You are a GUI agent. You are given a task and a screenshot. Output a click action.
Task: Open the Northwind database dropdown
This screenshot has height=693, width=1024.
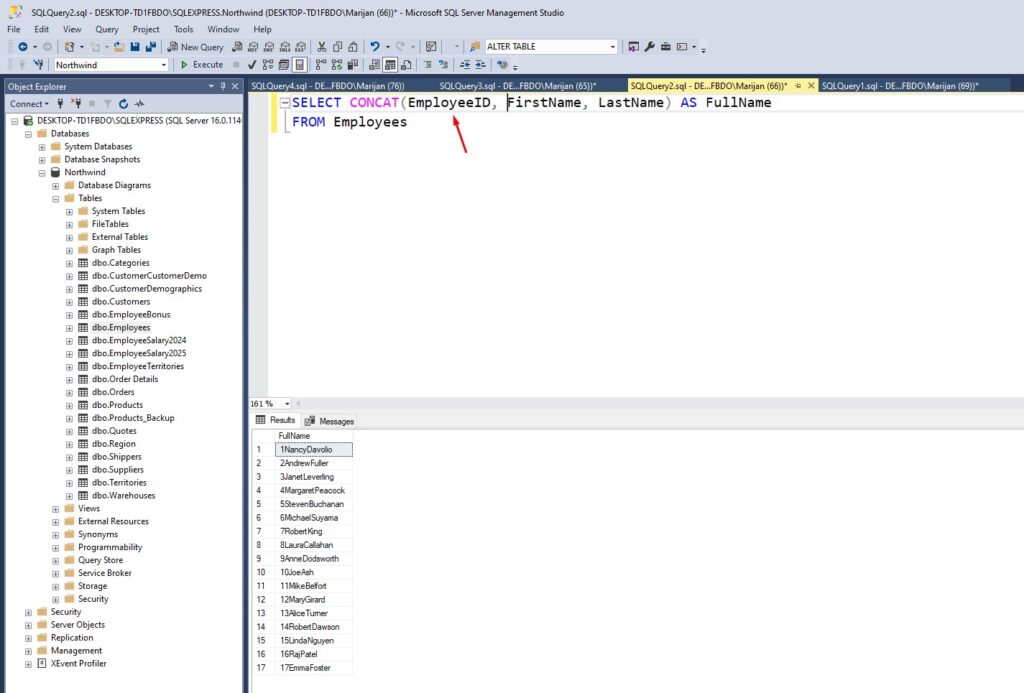coord(163,65)
